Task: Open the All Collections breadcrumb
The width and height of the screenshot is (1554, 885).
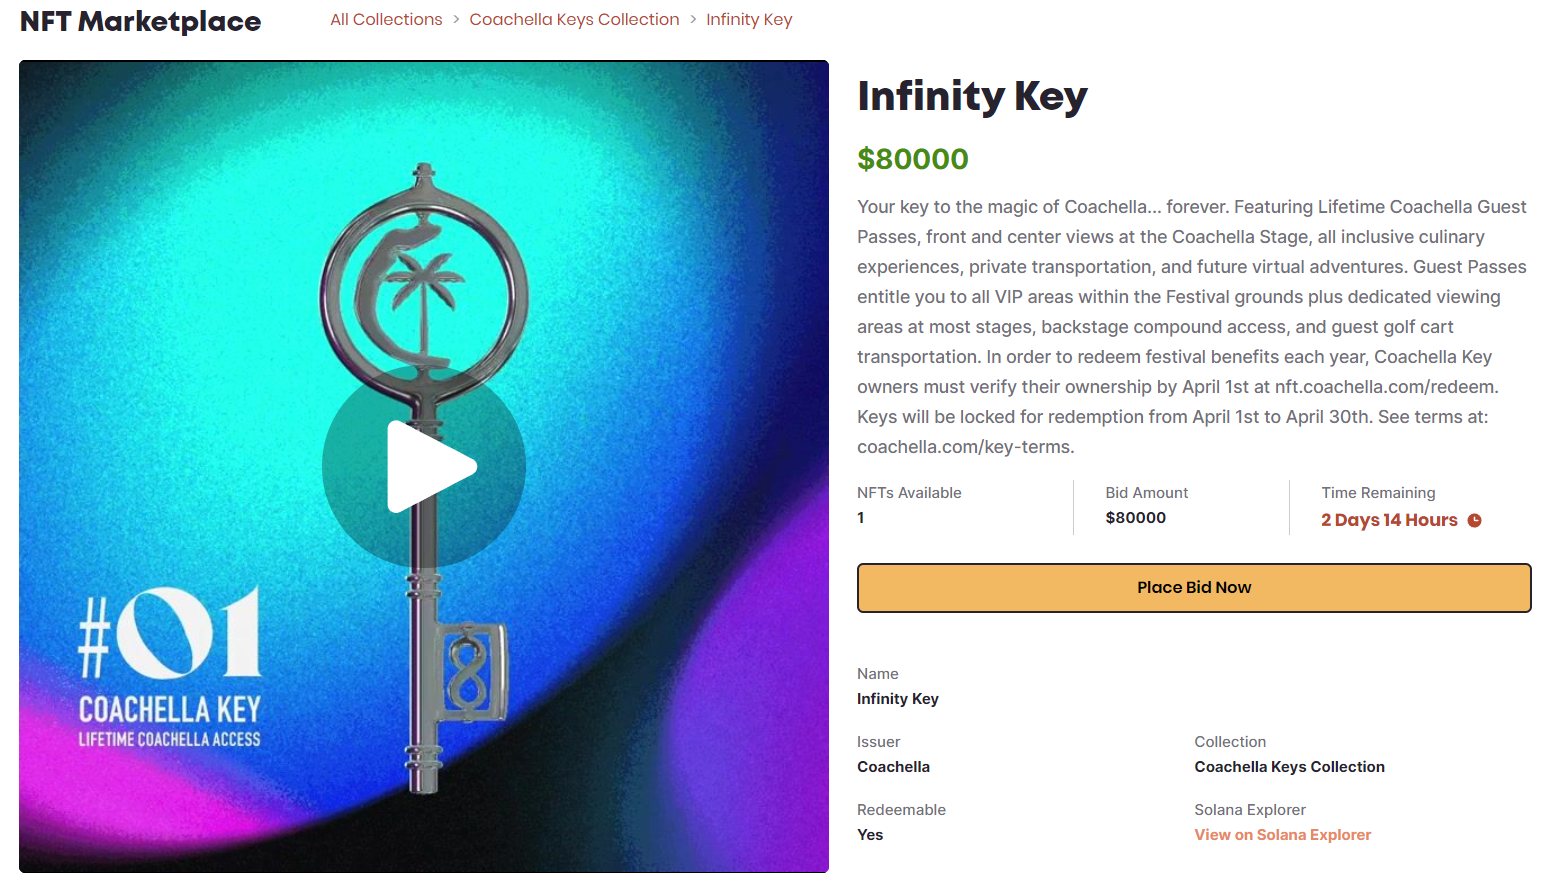Action: 386,20
